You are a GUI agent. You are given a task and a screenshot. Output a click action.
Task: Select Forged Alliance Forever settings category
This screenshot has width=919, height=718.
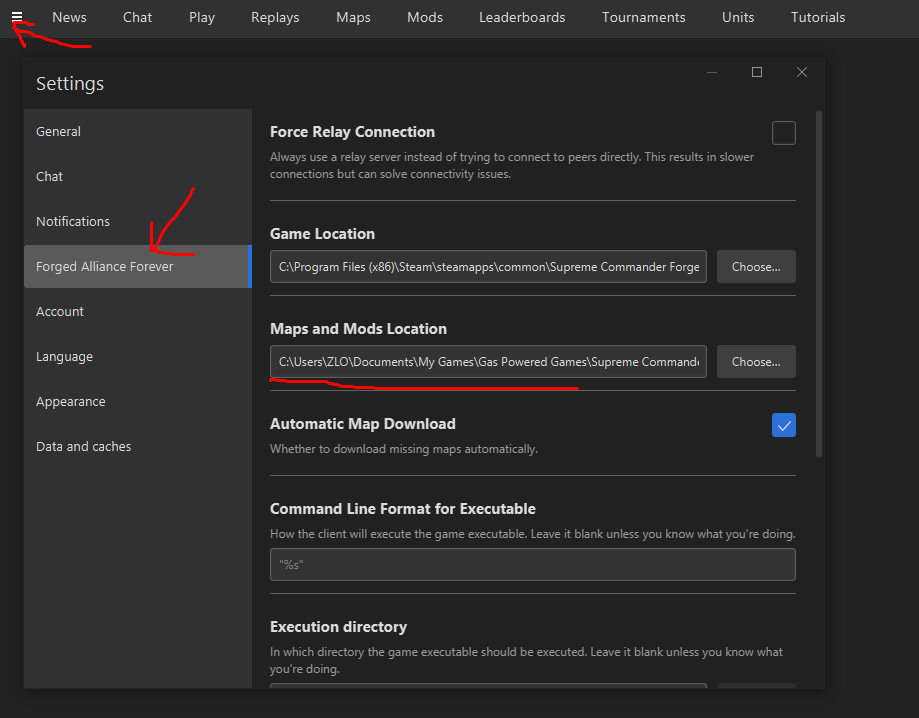pos(138,267)
